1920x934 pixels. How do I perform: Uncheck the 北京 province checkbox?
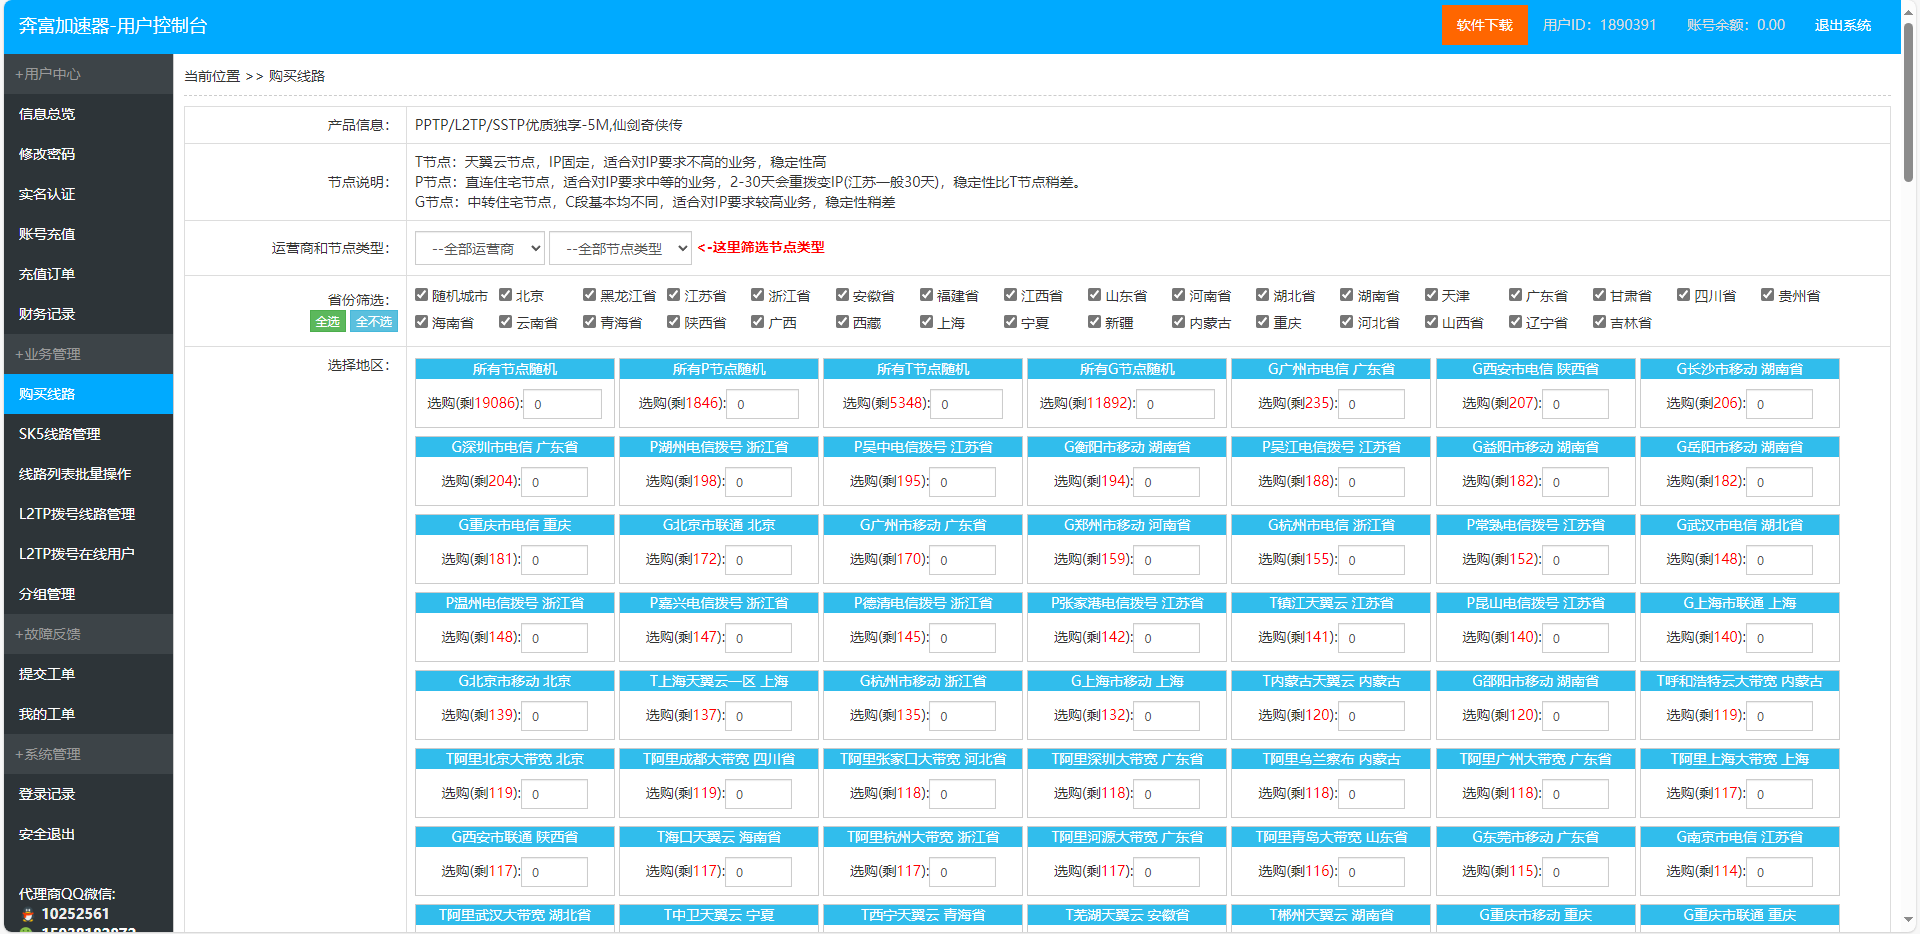(506, 295)
